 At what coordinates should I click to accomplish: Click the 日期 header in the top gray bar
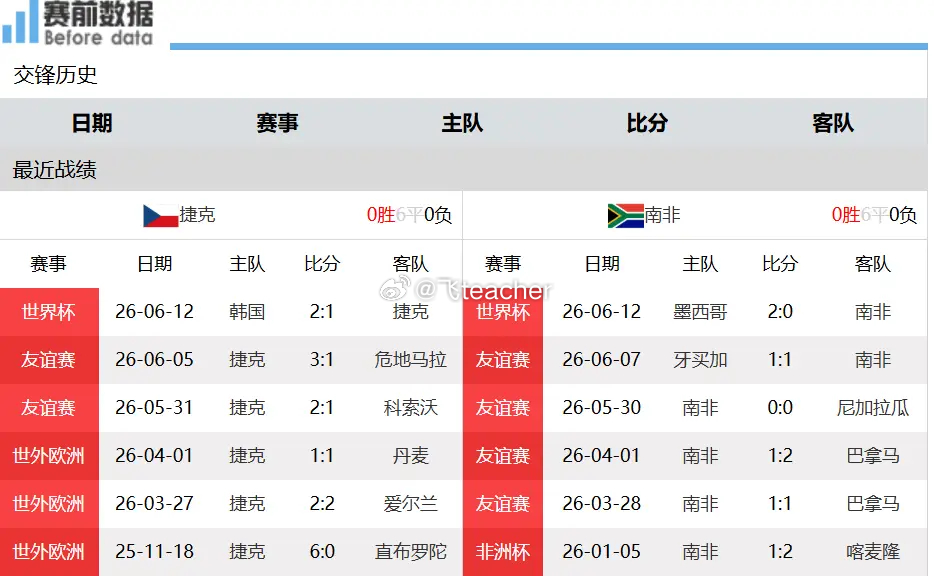click(92, 123)
